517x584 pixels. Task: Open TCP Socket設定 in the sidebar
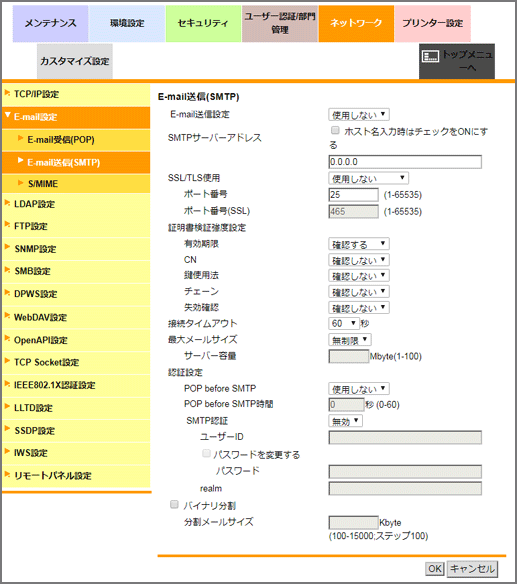click(76, 362)
